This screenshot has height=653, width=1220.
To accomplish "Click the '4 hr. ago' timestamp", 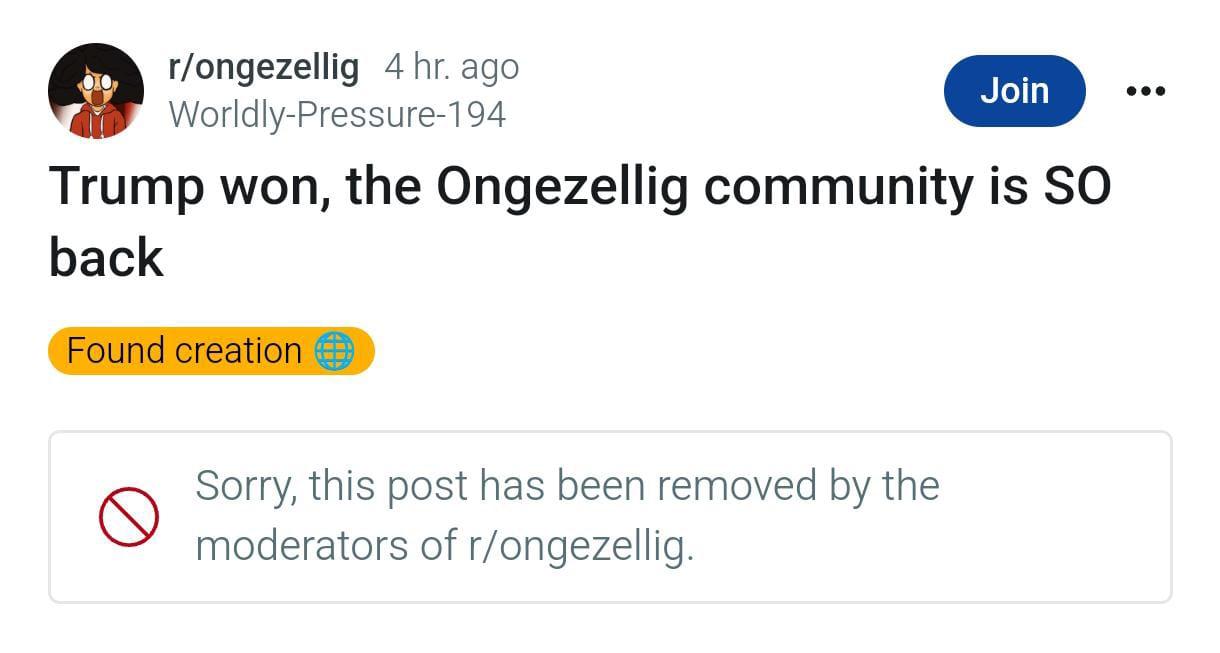I will (x=452, y=68).
